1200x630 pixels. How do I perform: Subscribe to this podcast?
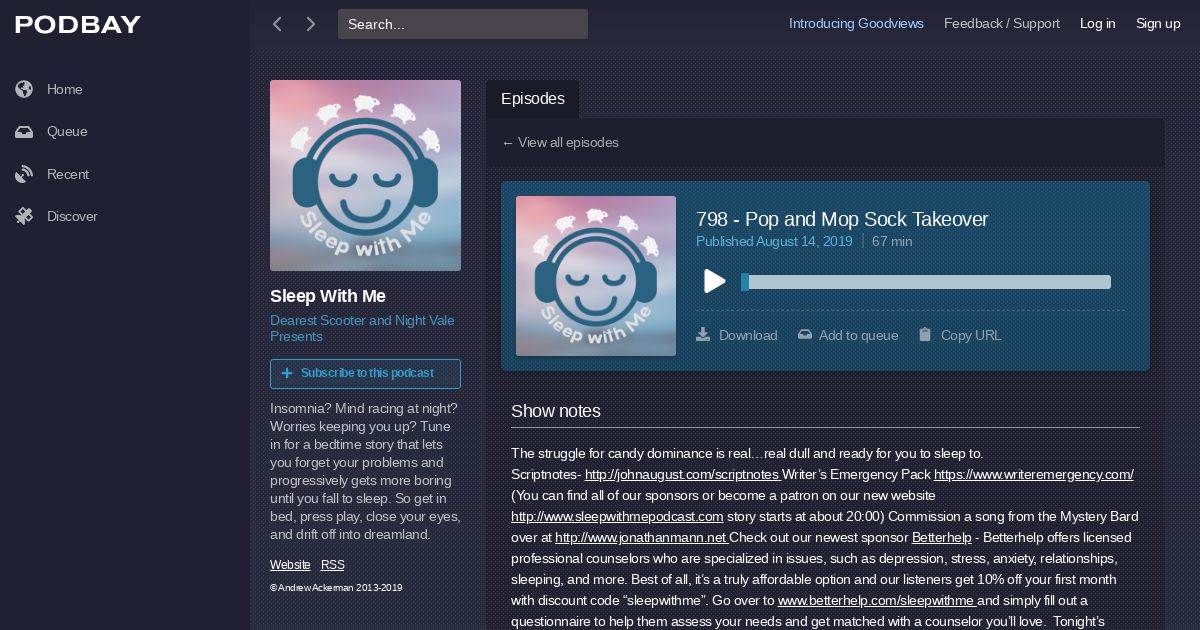pos(365,373)
